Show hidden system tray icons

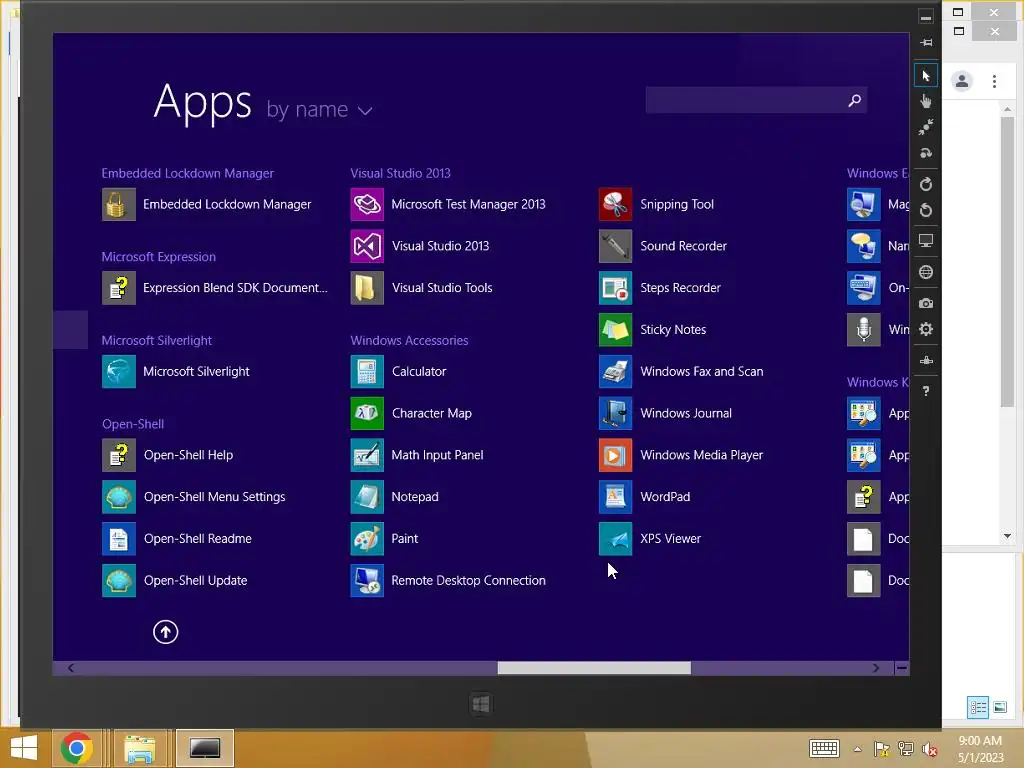(x=857, y=749)
